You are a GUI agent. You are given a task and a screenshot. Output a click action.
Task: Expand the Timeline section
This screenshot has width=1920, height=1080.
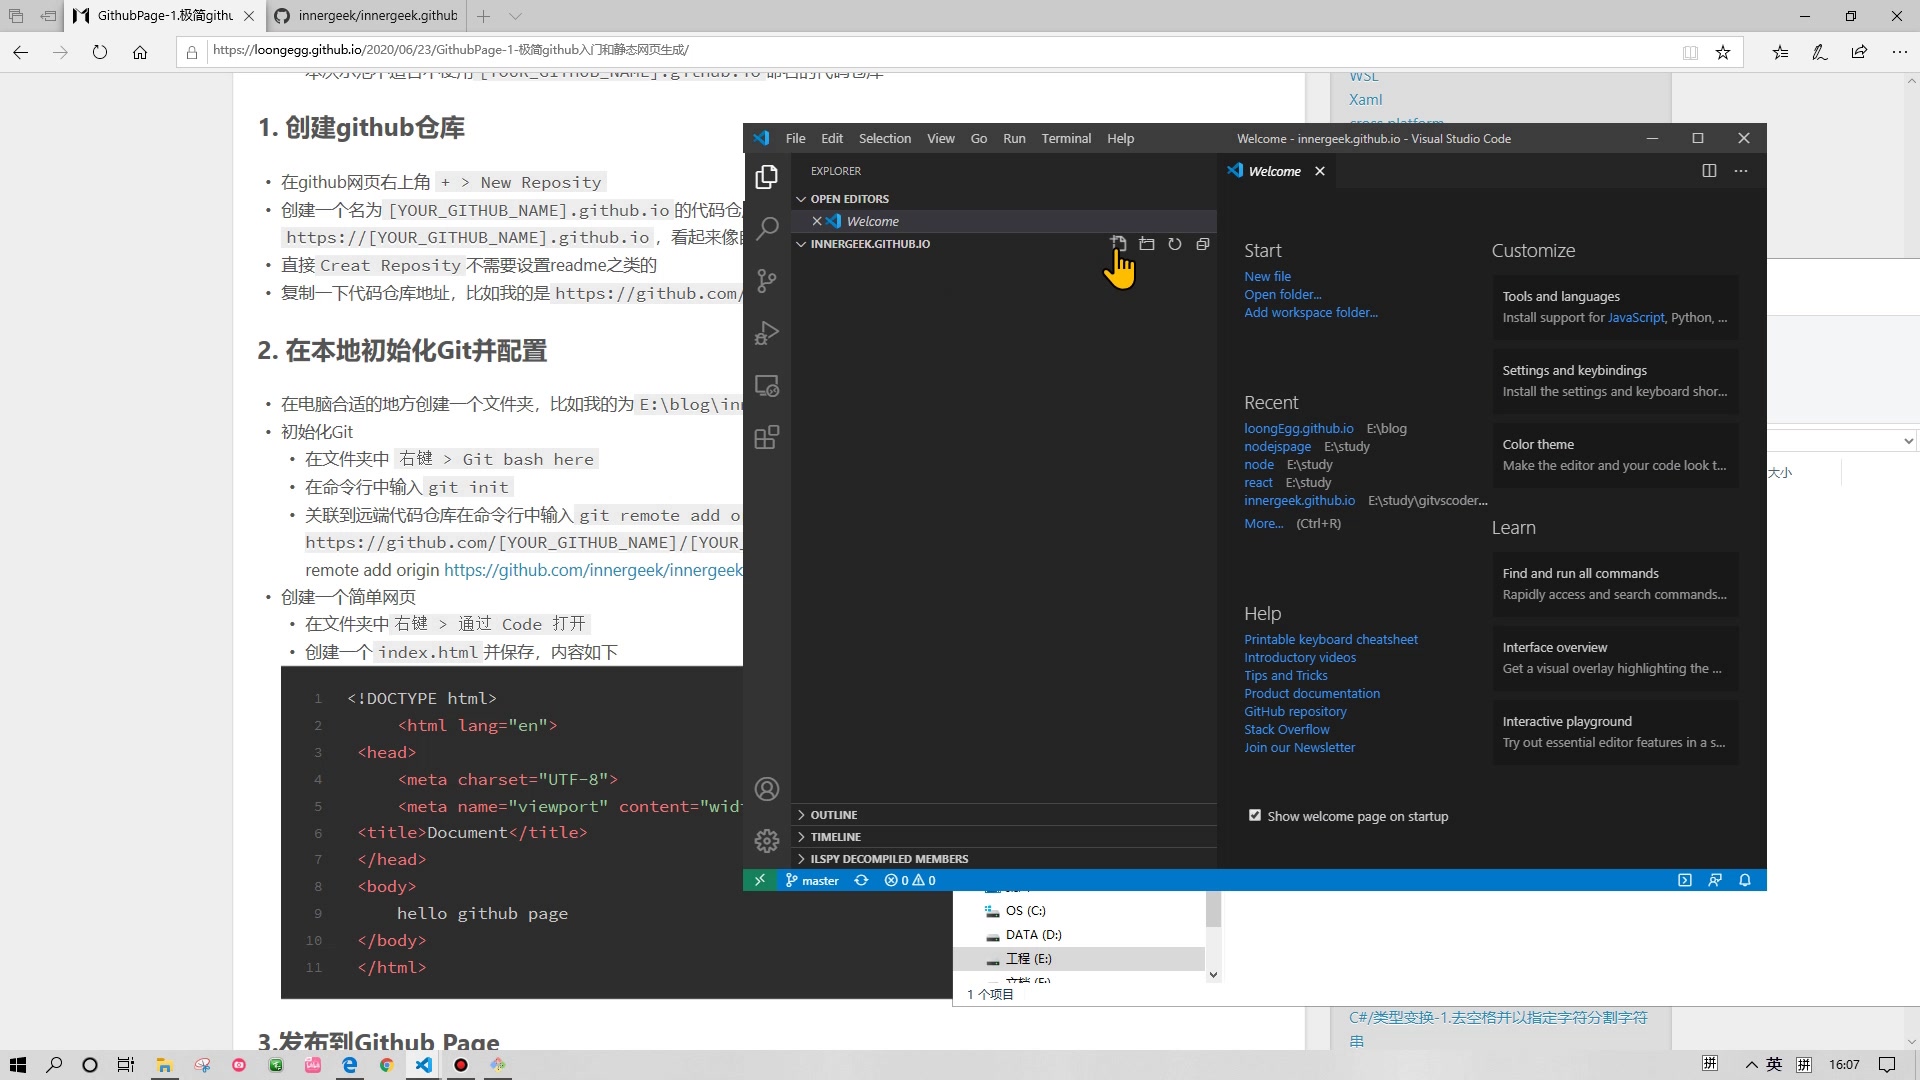pos(1004,837)
